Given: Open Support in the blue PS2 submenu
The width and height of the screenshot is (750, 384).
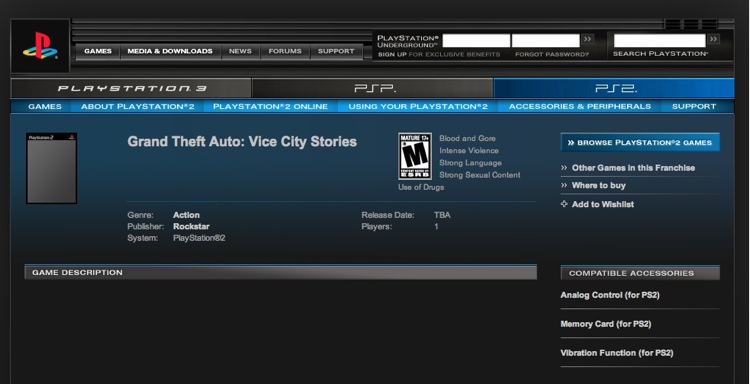Looking at the screenshot, I should point(694,107).
